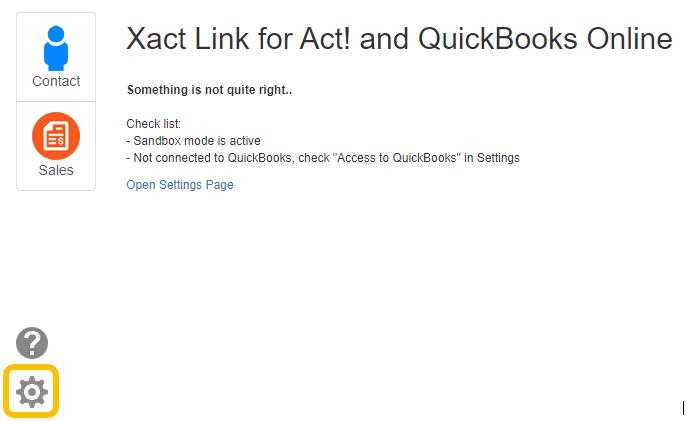
Task: Click 'in Settings' at end of checklist
Action: 492,158
